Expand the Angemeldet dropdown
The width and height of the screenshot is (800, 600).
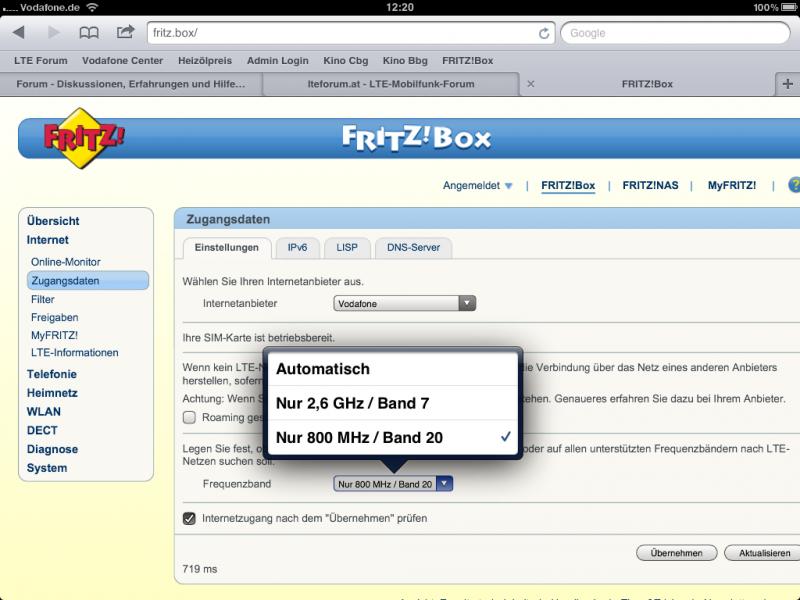click(477, 186)
